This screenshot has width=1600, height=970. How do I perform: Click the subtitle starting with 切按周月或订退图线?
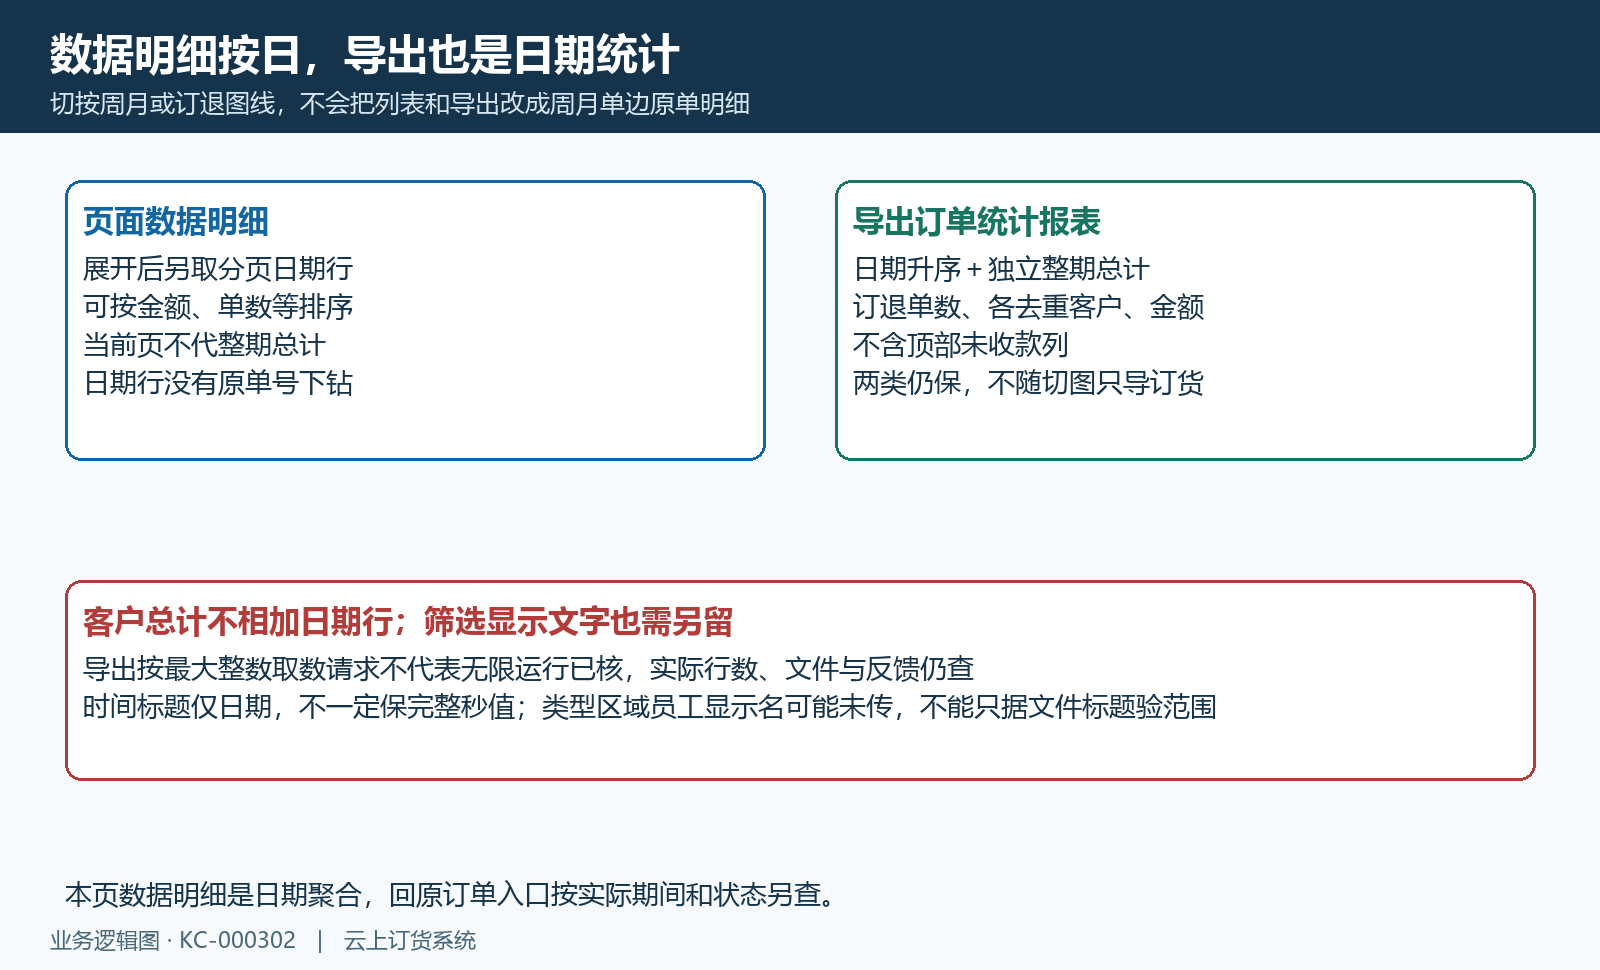pos(400,104)
